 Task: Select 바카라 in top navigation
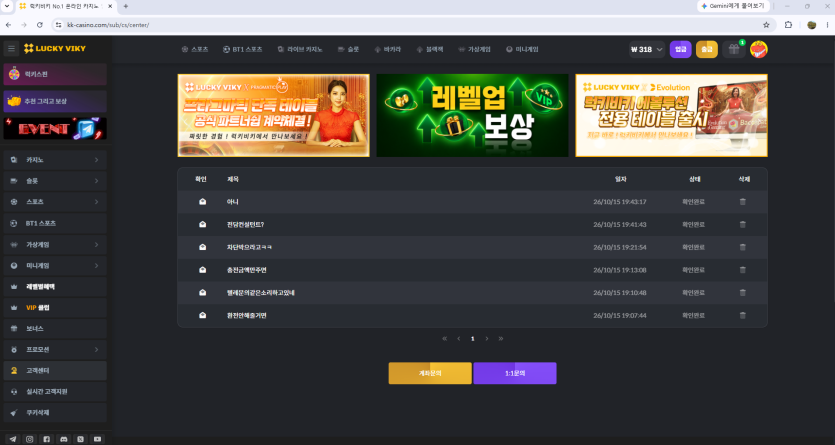(387, 49)
